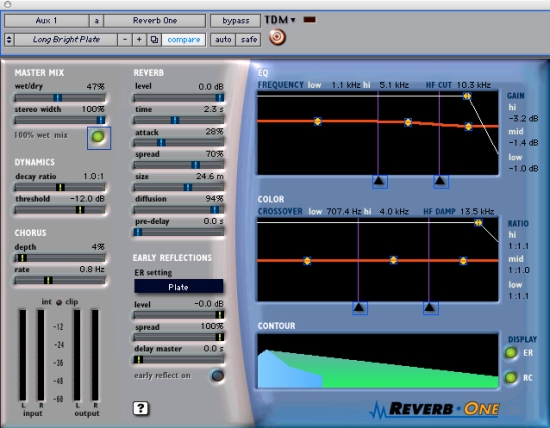
Task: Toggle the RC display button
Action: pos(511,377)
